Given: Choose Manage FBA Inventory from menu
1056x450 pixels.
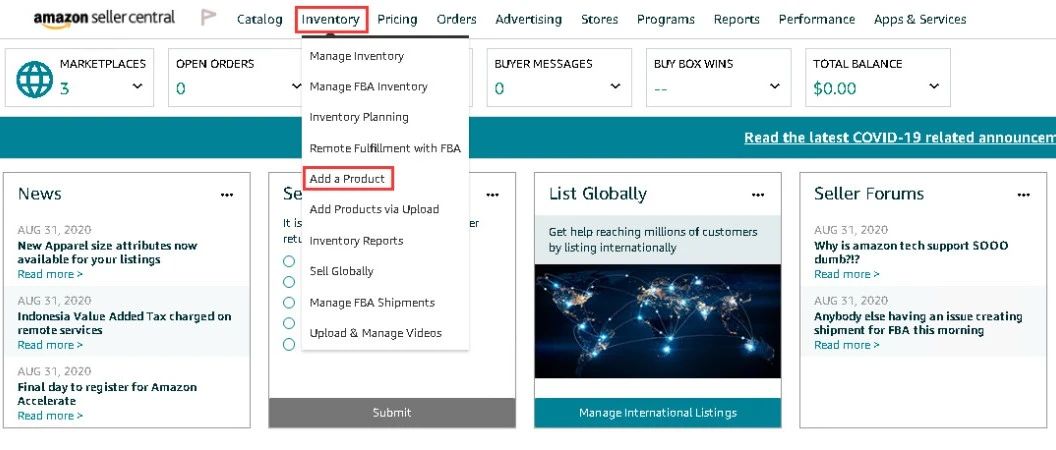Looking at the screenshot, I should (x=368, y=87).
